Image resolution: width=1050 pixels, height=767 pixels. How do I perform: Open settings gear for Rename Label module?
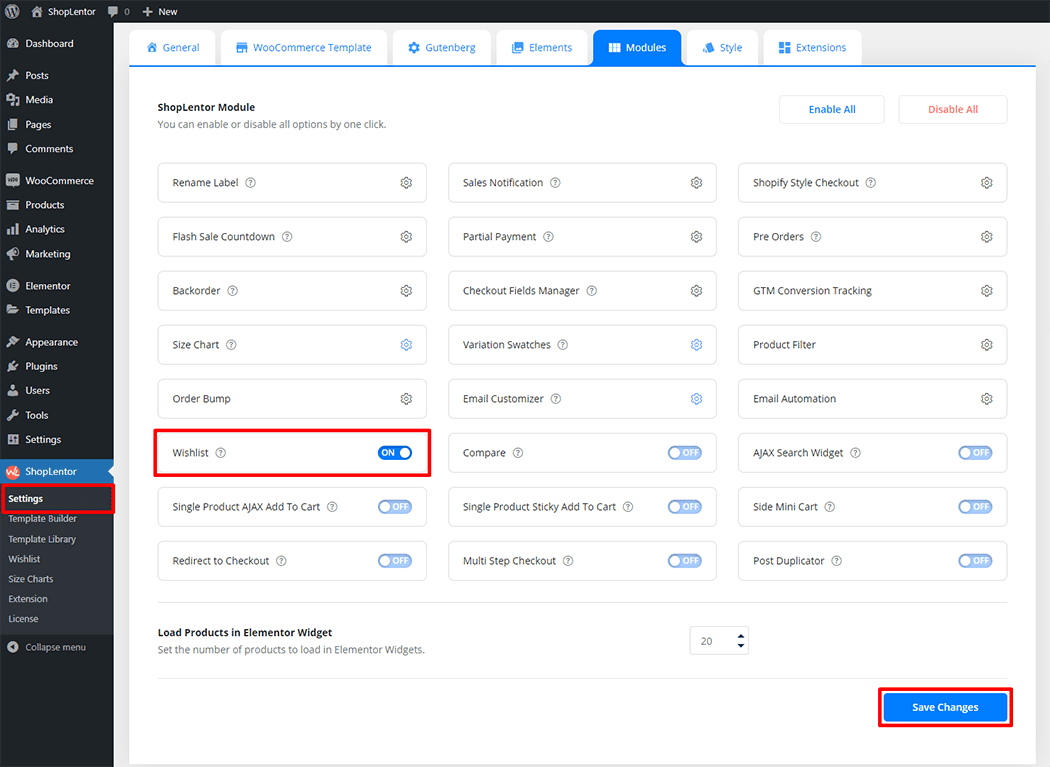pos(406,183)
